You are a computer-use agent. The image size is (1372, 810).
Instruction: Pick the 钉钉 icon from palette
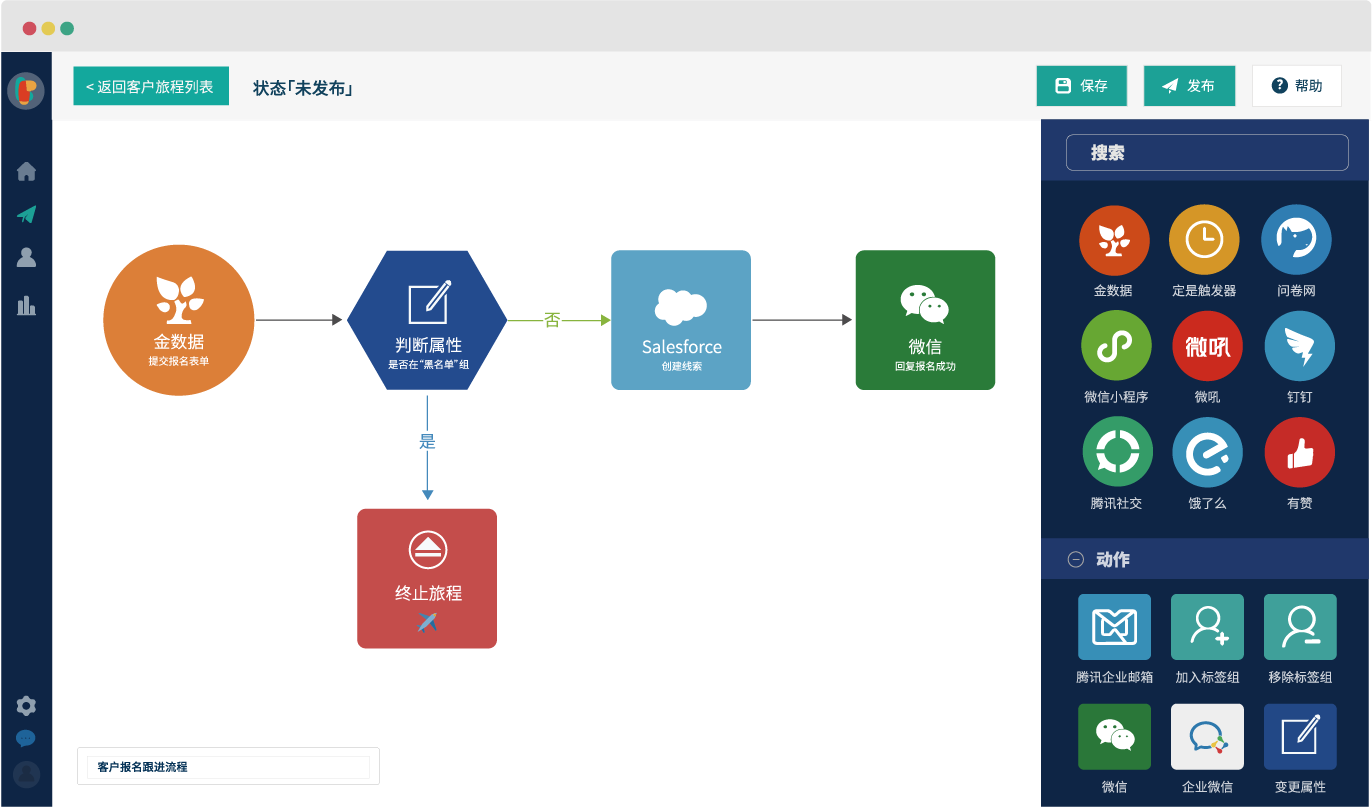1300,346
